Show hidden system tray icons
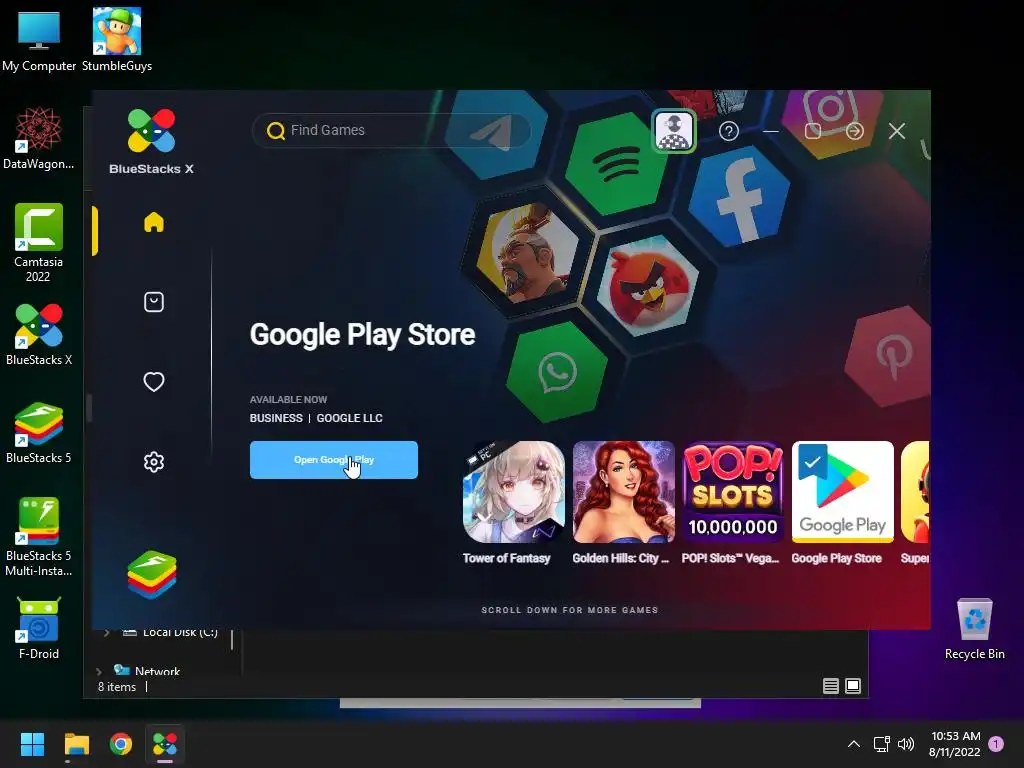Screen dimensions: 1024x768 (x=853, y=744)
